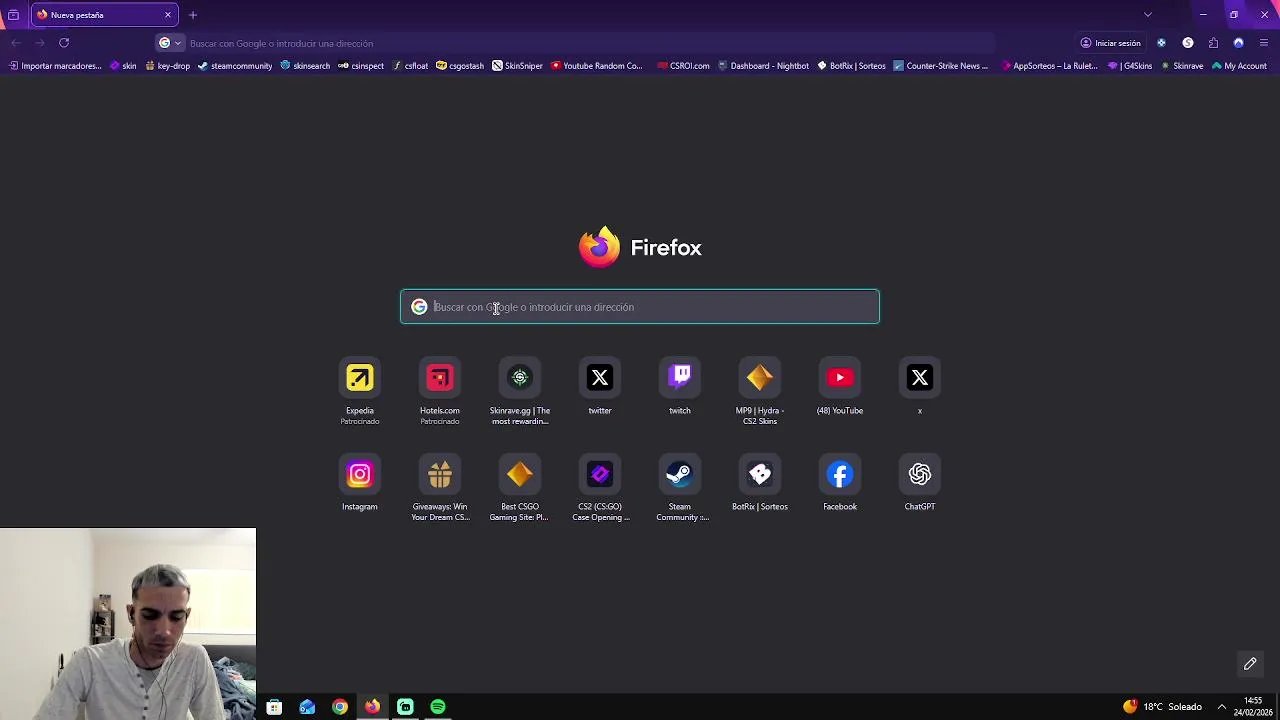Open the csinspect bookmark
Screen dimensions: 1280x720
coord(361,66)
